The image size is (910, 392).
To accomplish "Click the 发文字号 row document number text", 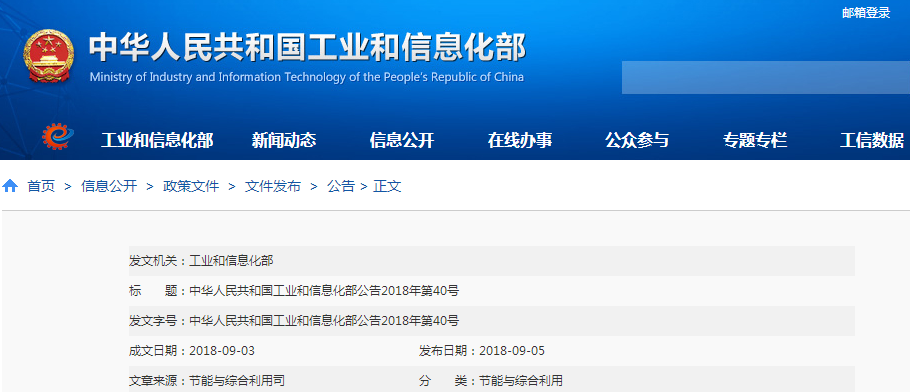I will pos(324,321).
